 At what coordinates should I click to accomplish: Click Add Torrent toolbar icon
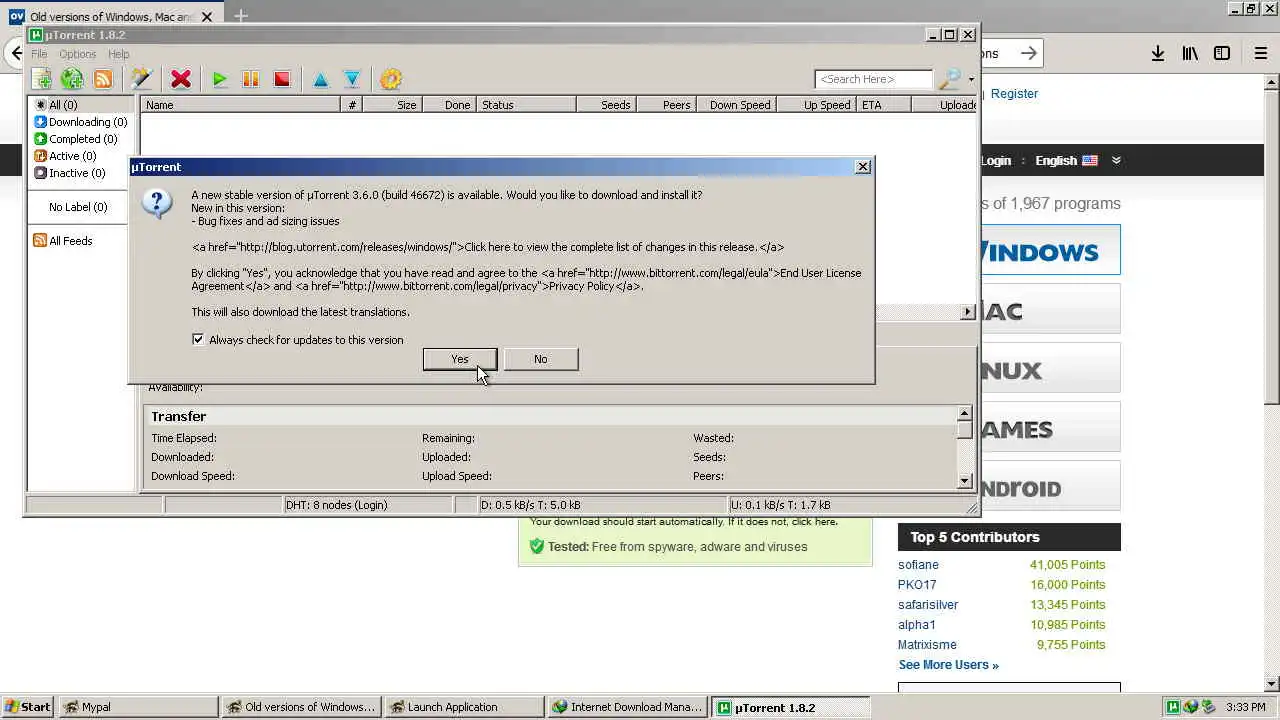click(x=42, y=79)
